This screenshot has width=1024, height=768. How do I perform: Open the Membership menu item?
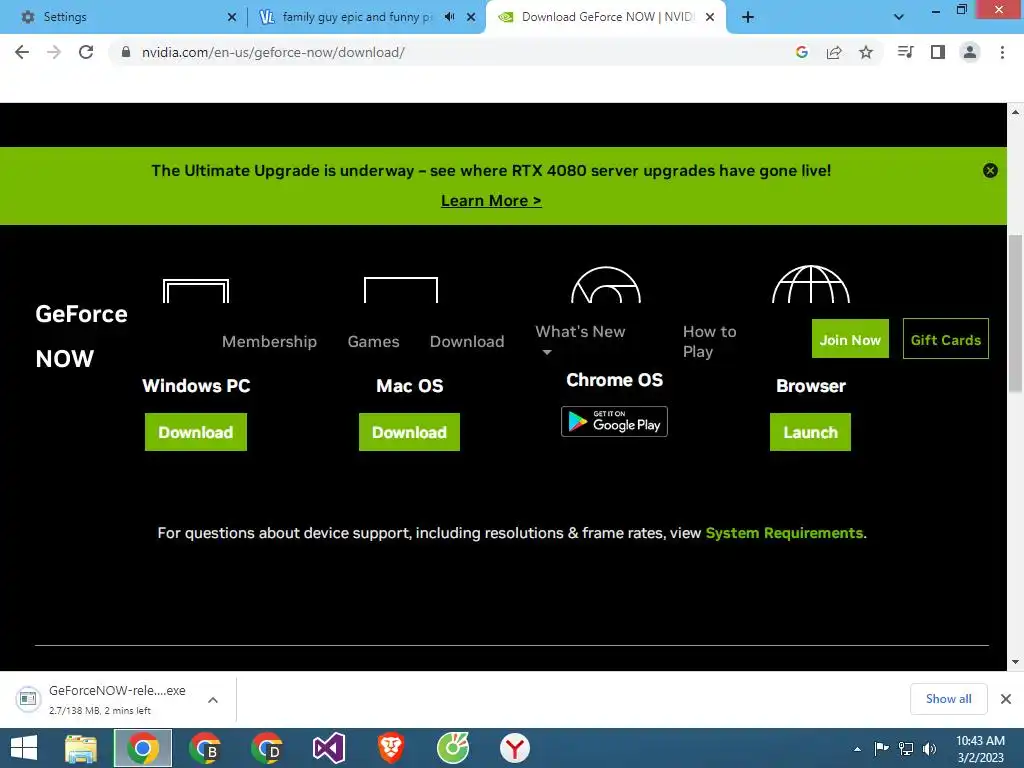click(269, 341)
